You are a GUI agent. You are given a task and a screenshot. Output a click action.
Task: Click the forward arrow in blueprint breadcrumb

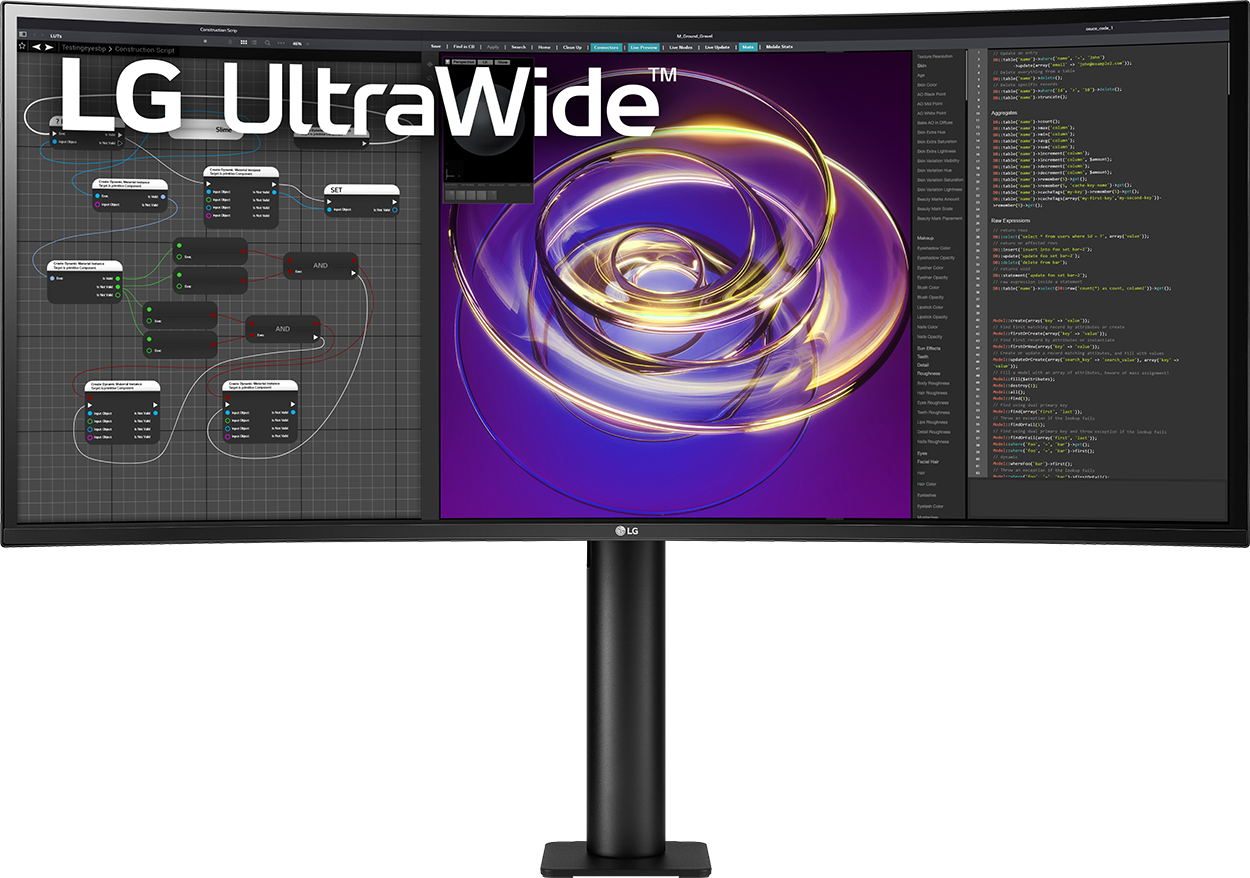coord(49,47)
